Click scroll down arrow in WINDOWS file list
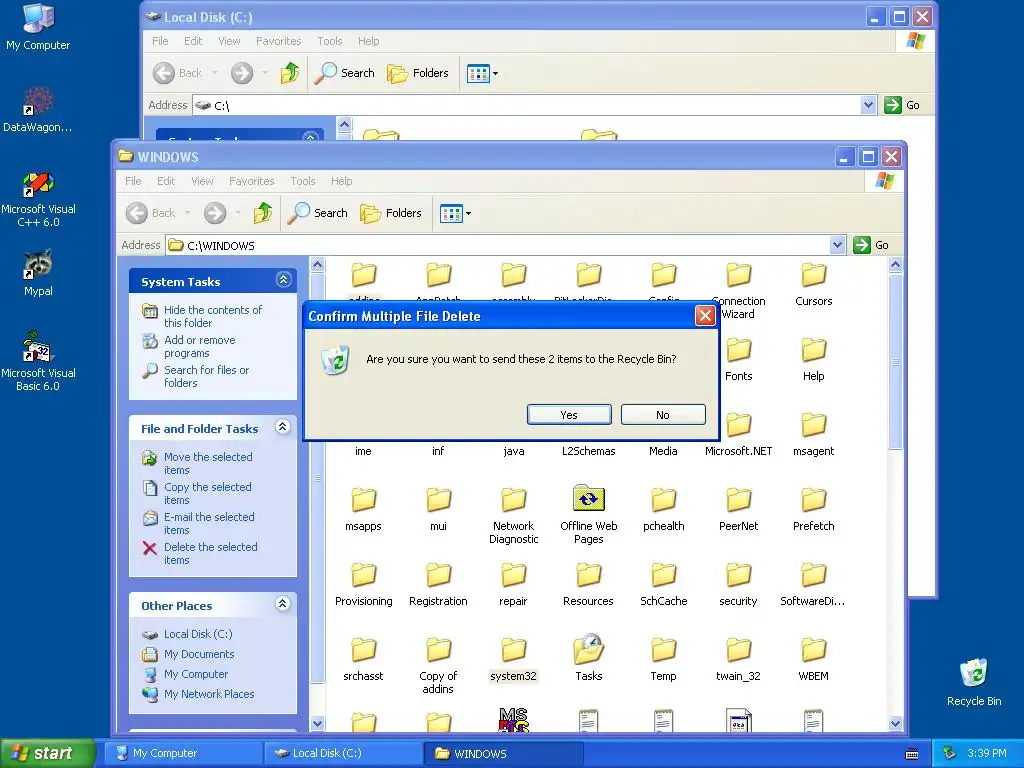The height and width of the screenshot is (768, 1024). pos(895,723)
